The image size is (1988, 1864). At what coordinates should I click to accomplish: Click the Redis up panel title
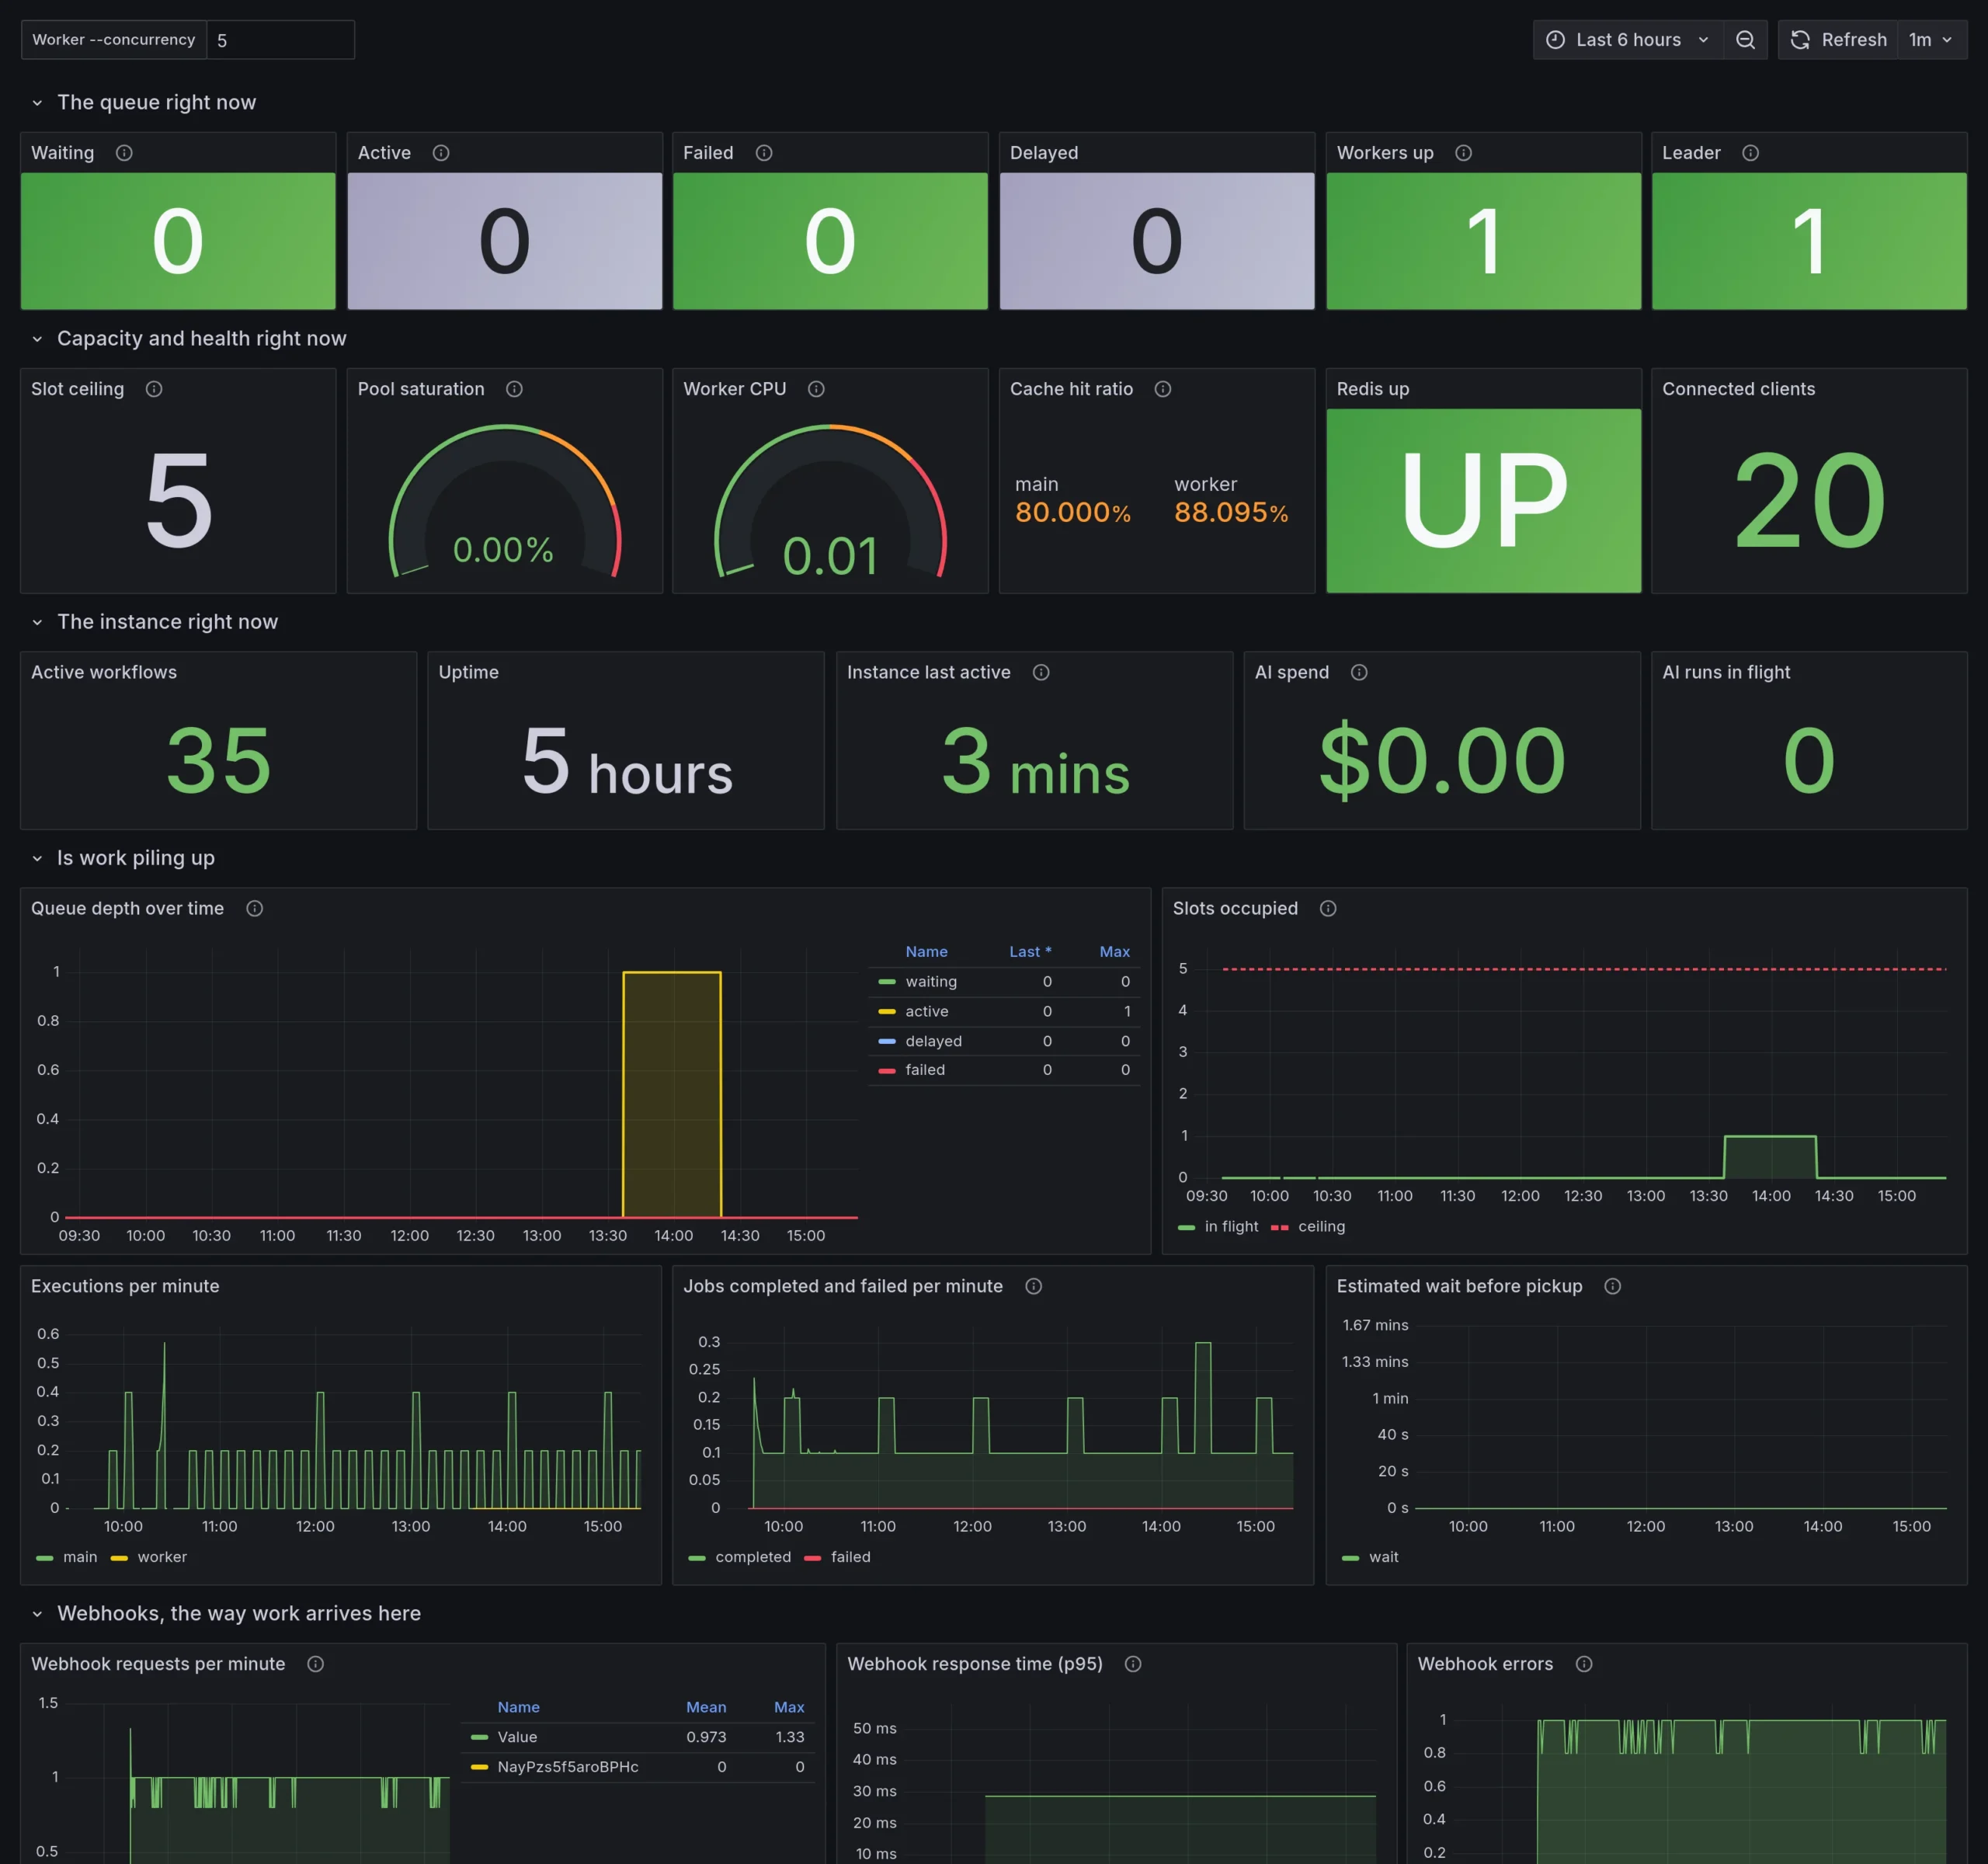coord(1373,389)
